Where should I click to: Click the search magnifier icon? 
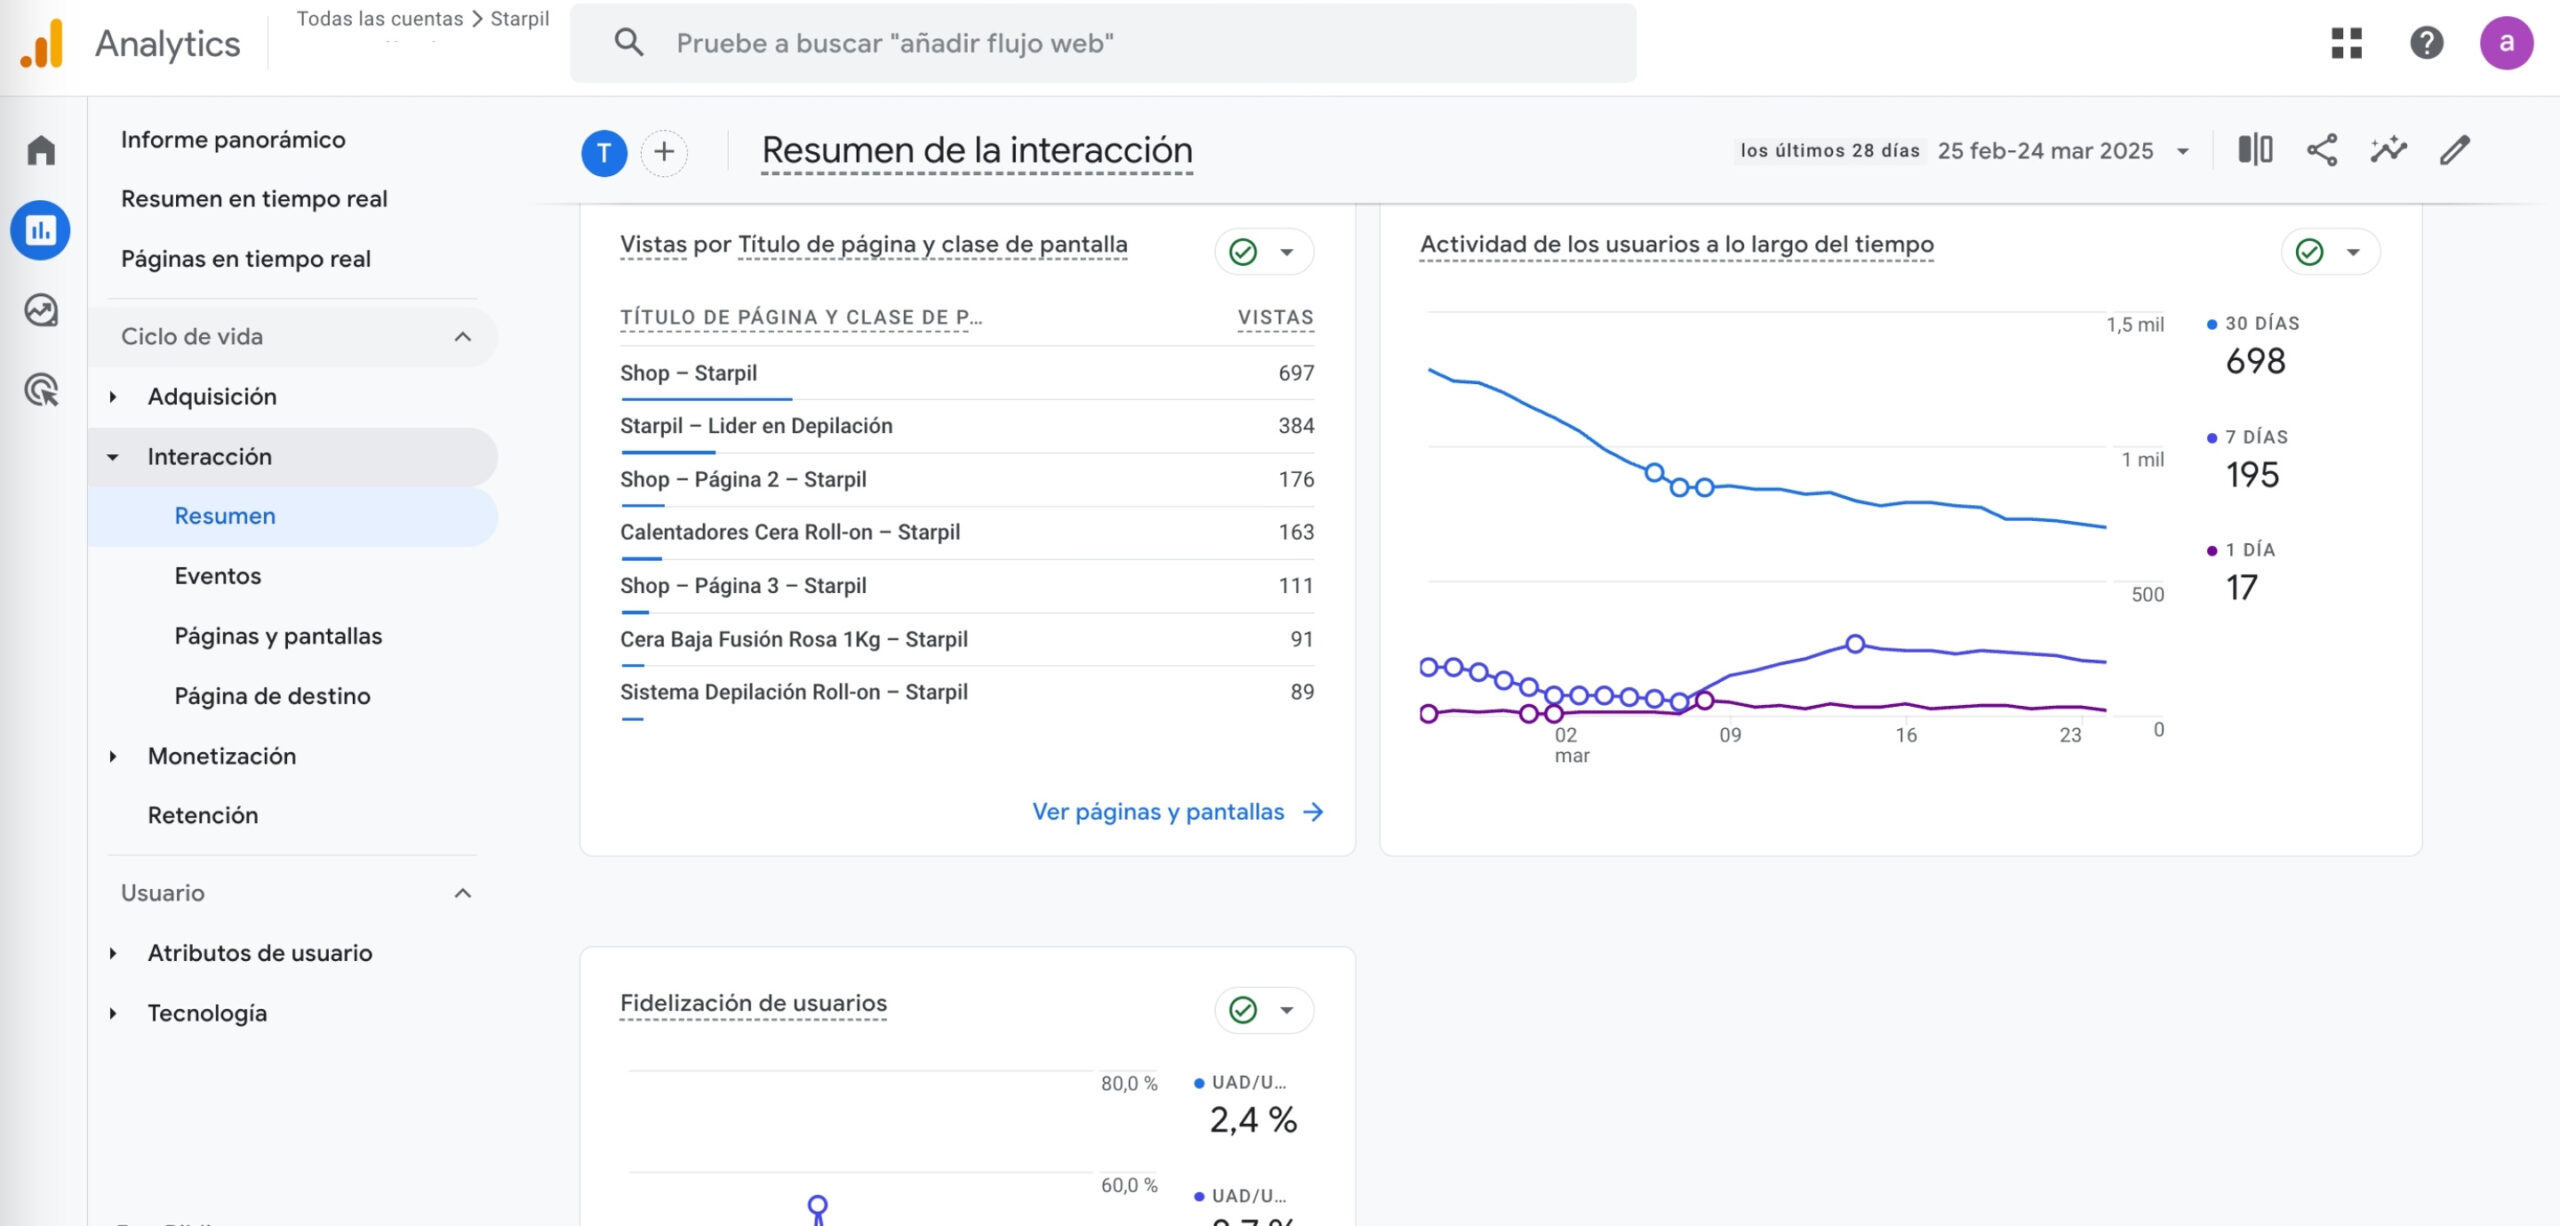(629, 42)
